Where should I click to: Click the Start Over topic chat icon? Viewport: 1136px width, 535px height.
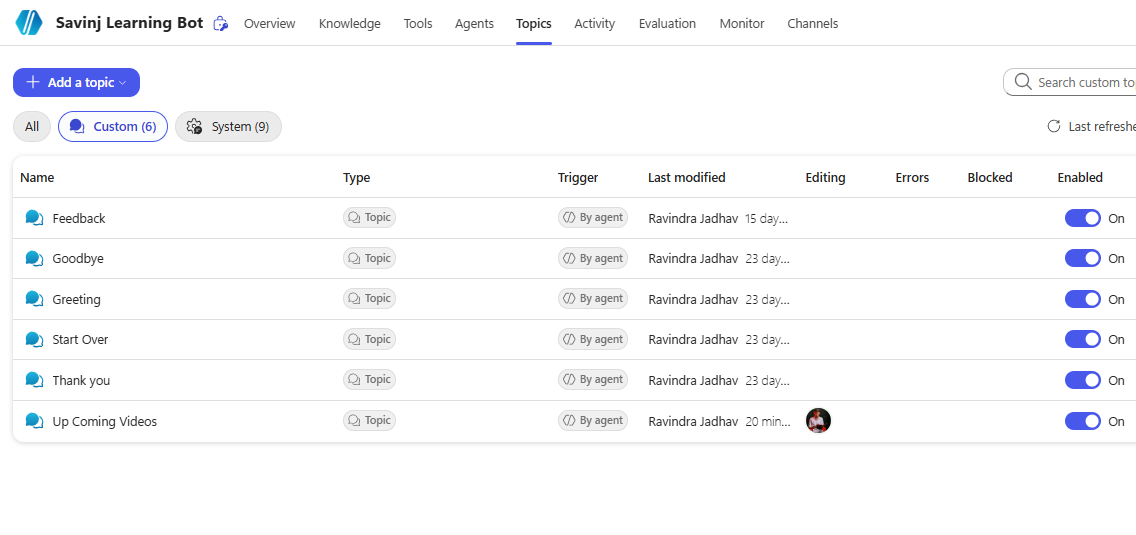tap(34, 339)
